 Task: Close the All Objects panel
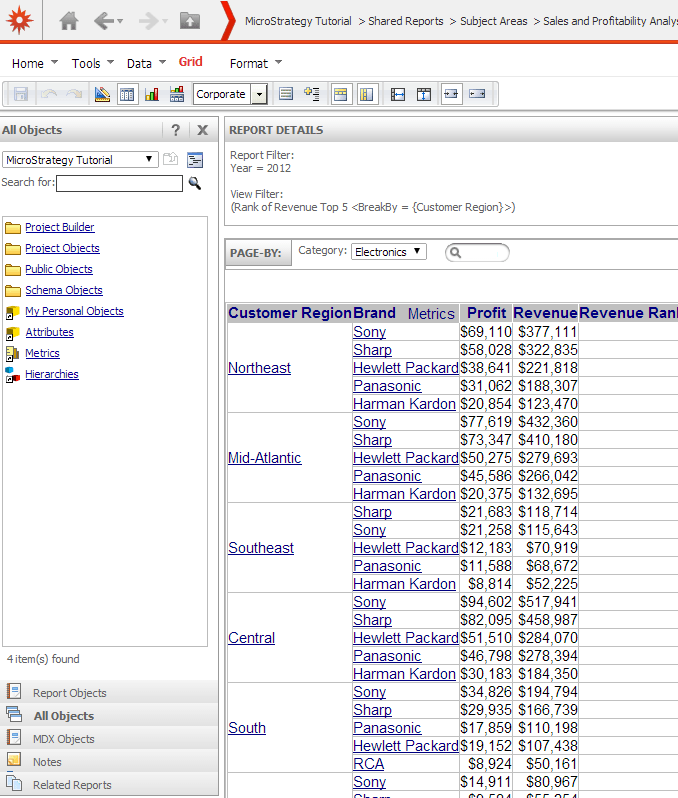[203, 130]
